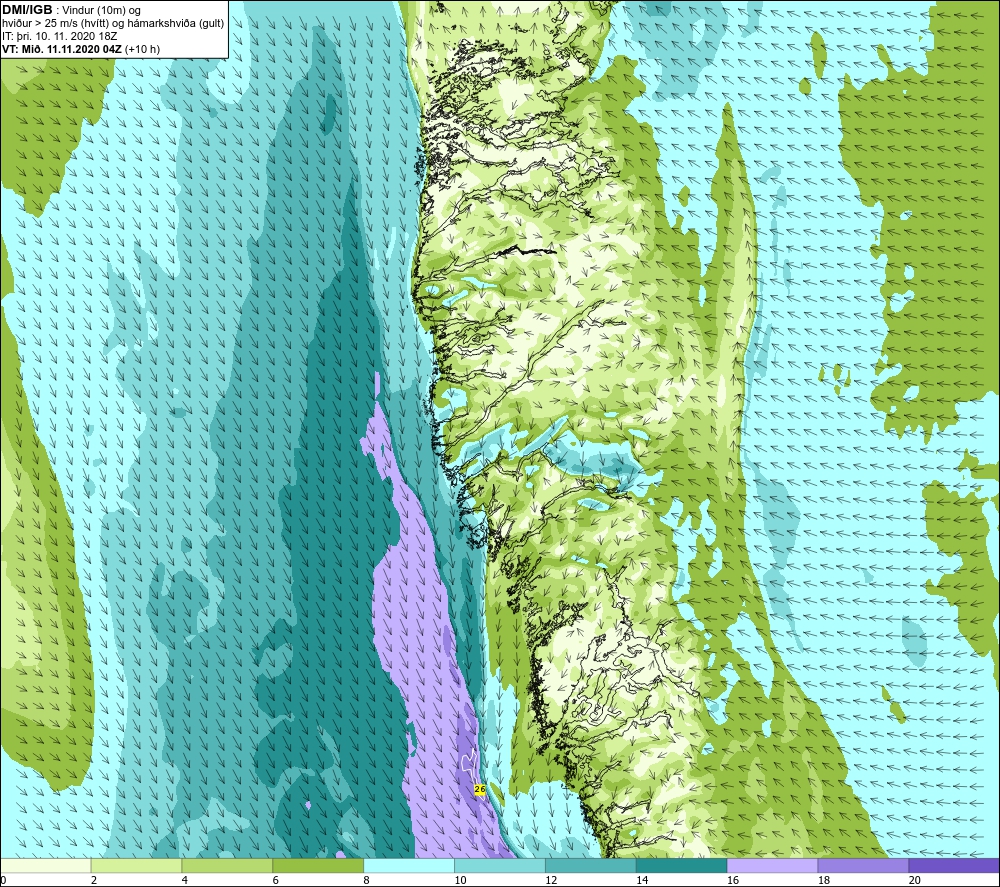The height and width of the screenshot is (887, 1000).
Task: Click the scale label '6'
Action: (276, 881)
